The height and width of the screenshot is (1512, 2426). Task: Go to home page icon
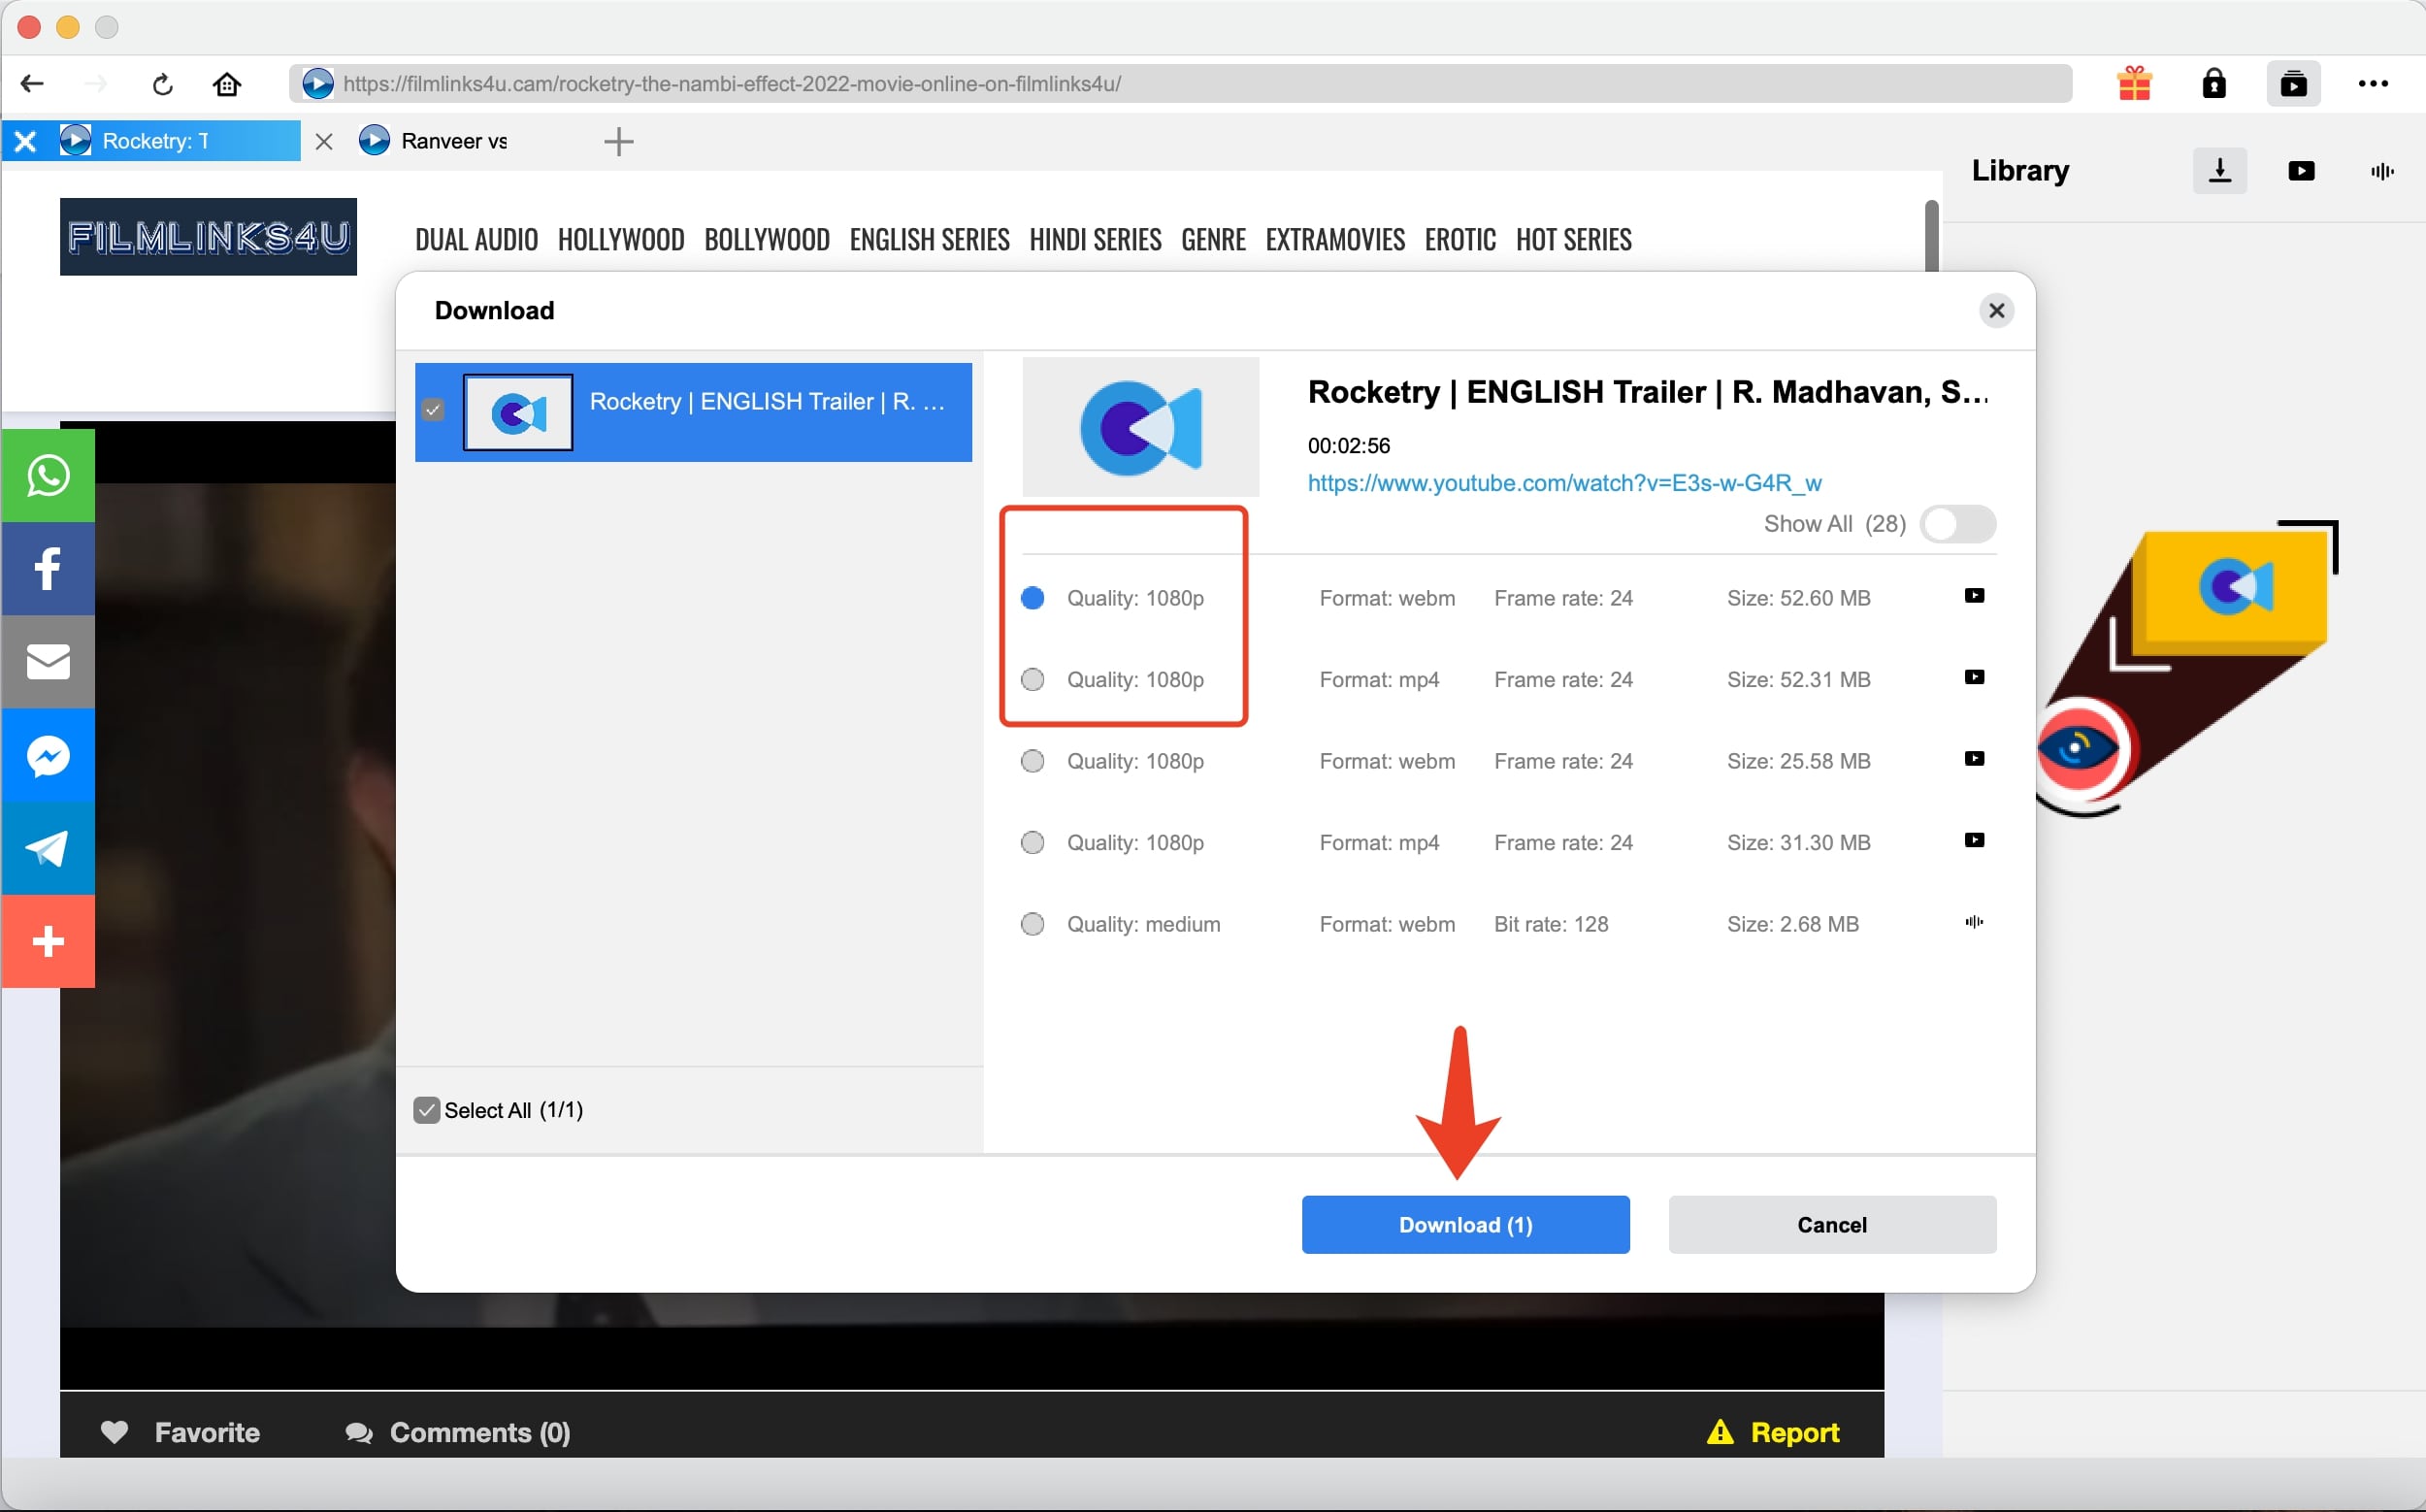227,84
